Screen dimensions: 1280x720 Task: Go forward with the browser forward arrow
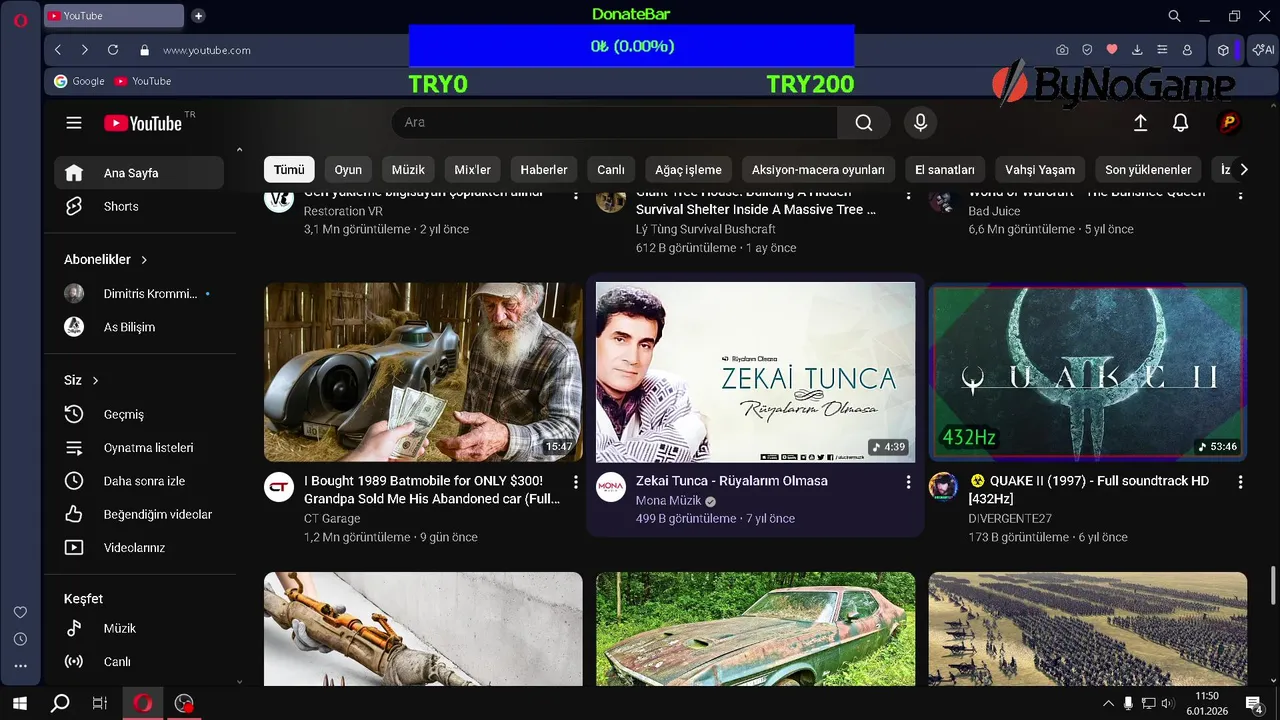(x=85, y=50)
